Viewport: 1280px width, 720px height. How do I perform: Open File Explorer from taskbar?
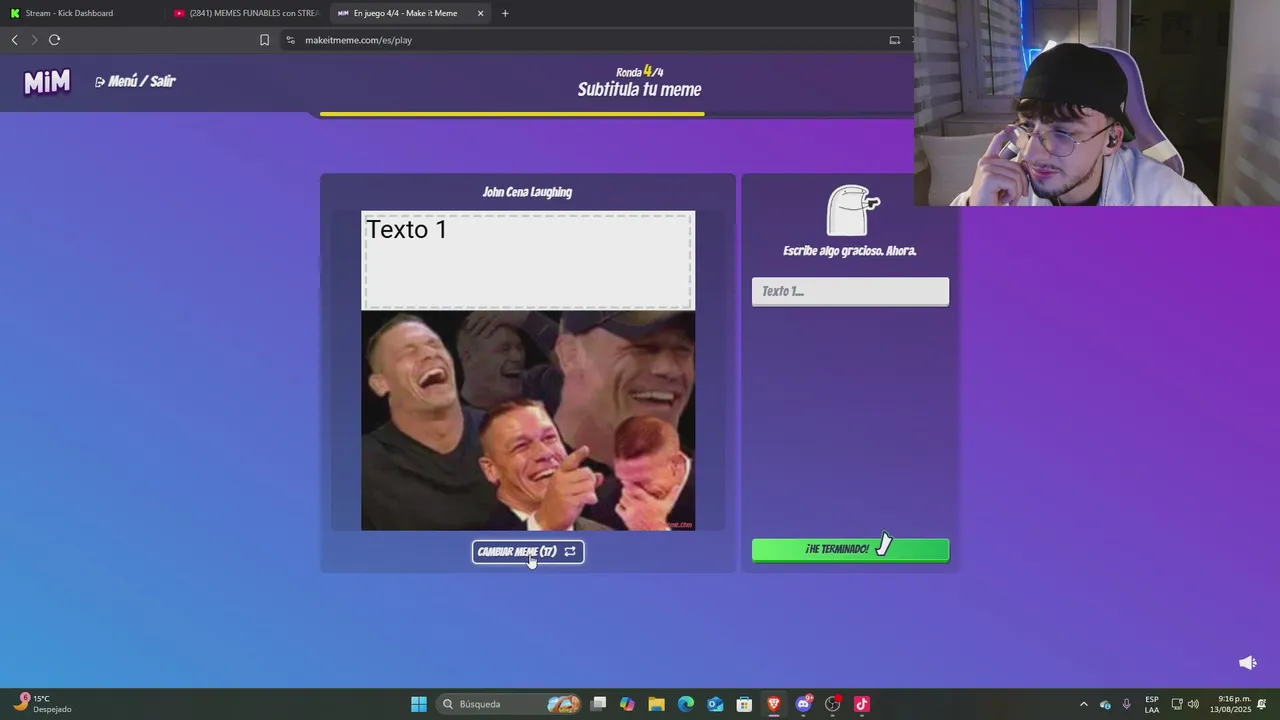click(x=656, y=704)
